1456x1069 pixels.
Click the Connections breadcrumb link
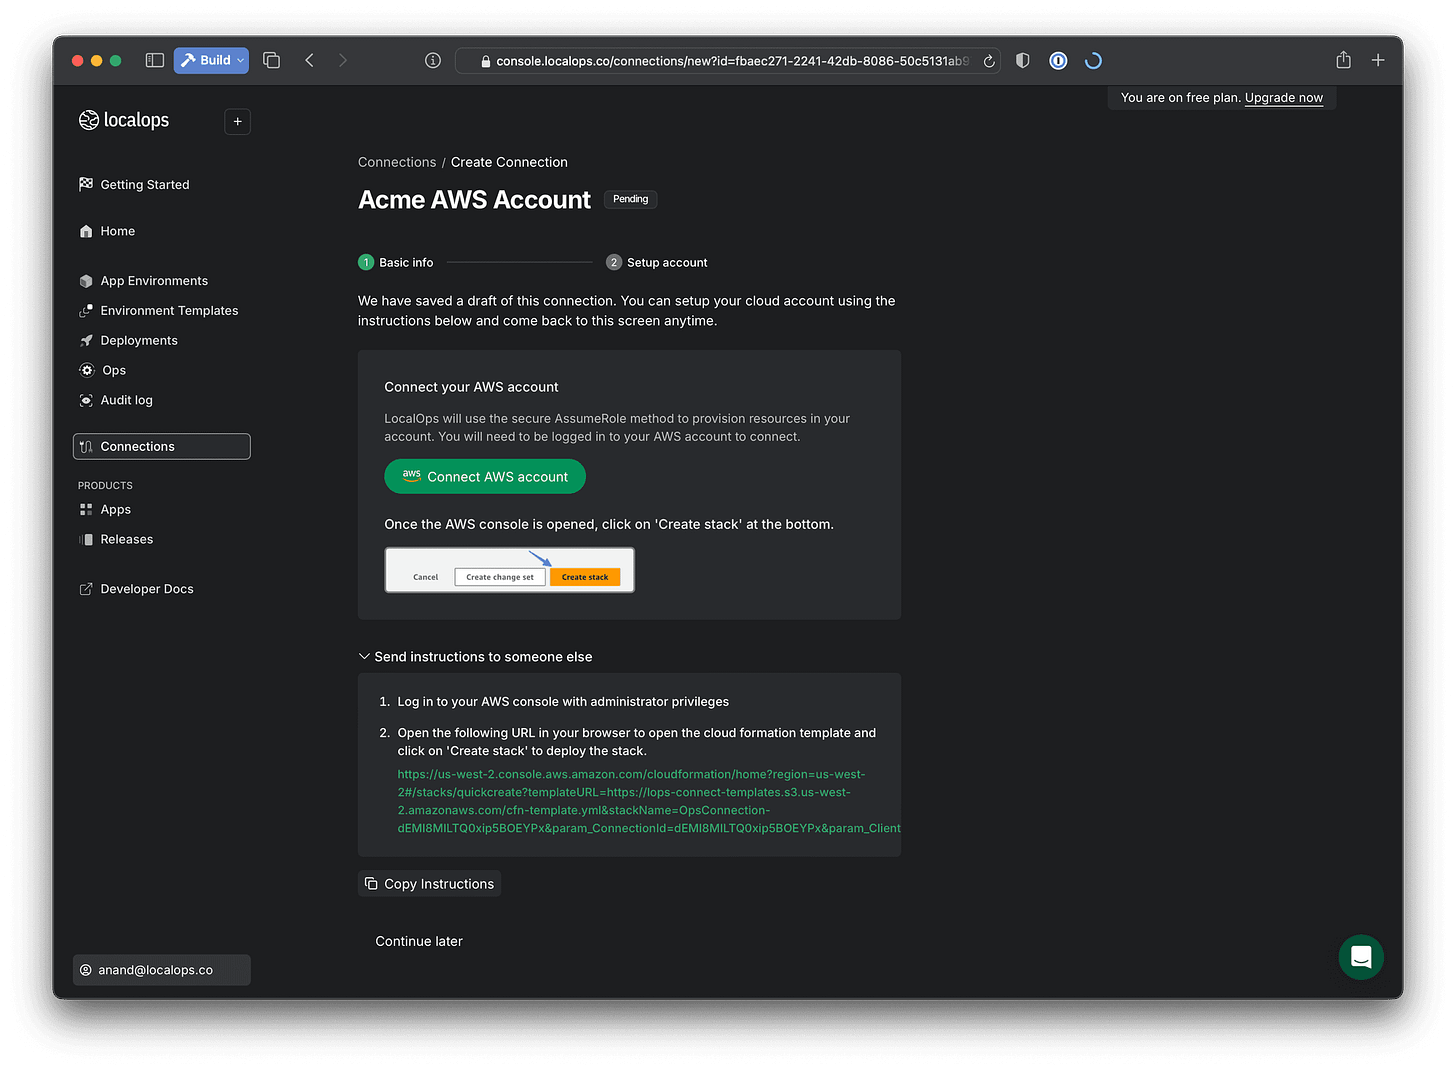397,162
